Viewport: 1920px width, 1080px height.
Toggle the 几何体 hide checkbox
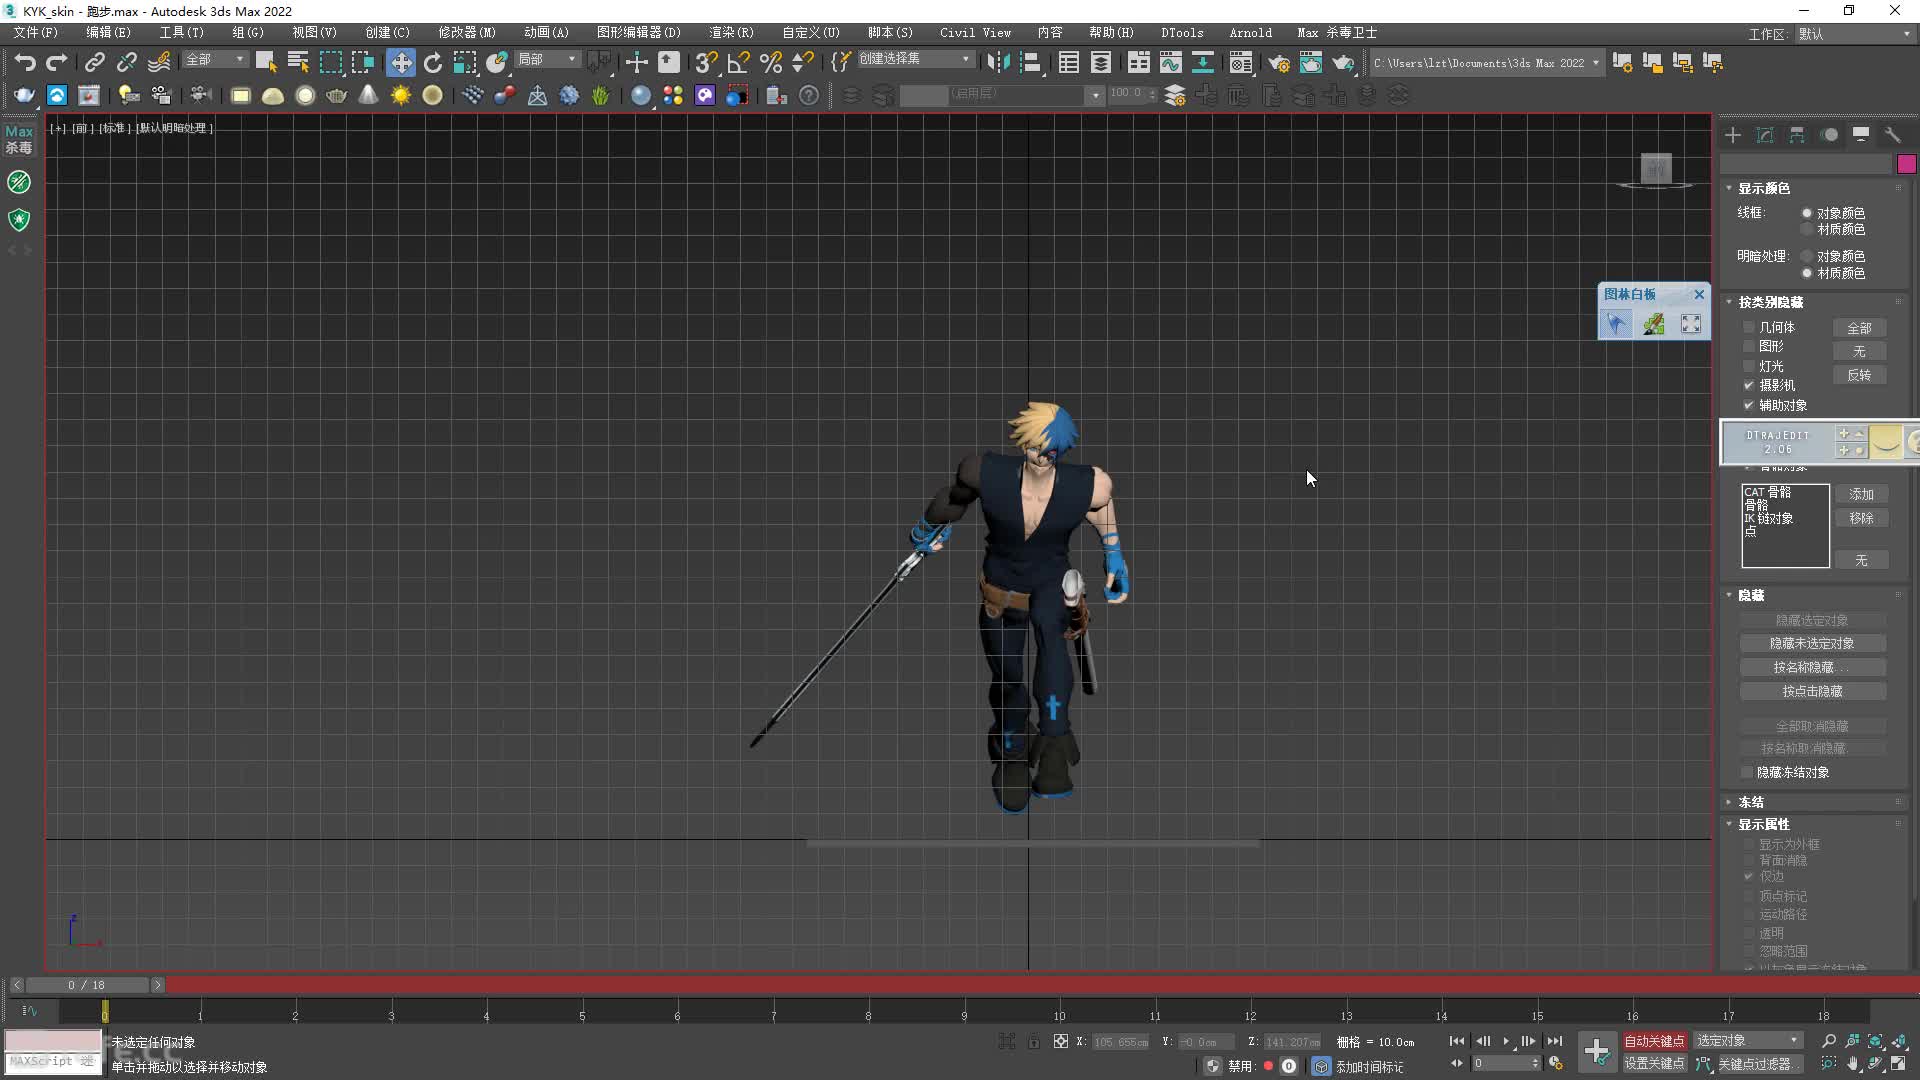(x=1749, y=327)
